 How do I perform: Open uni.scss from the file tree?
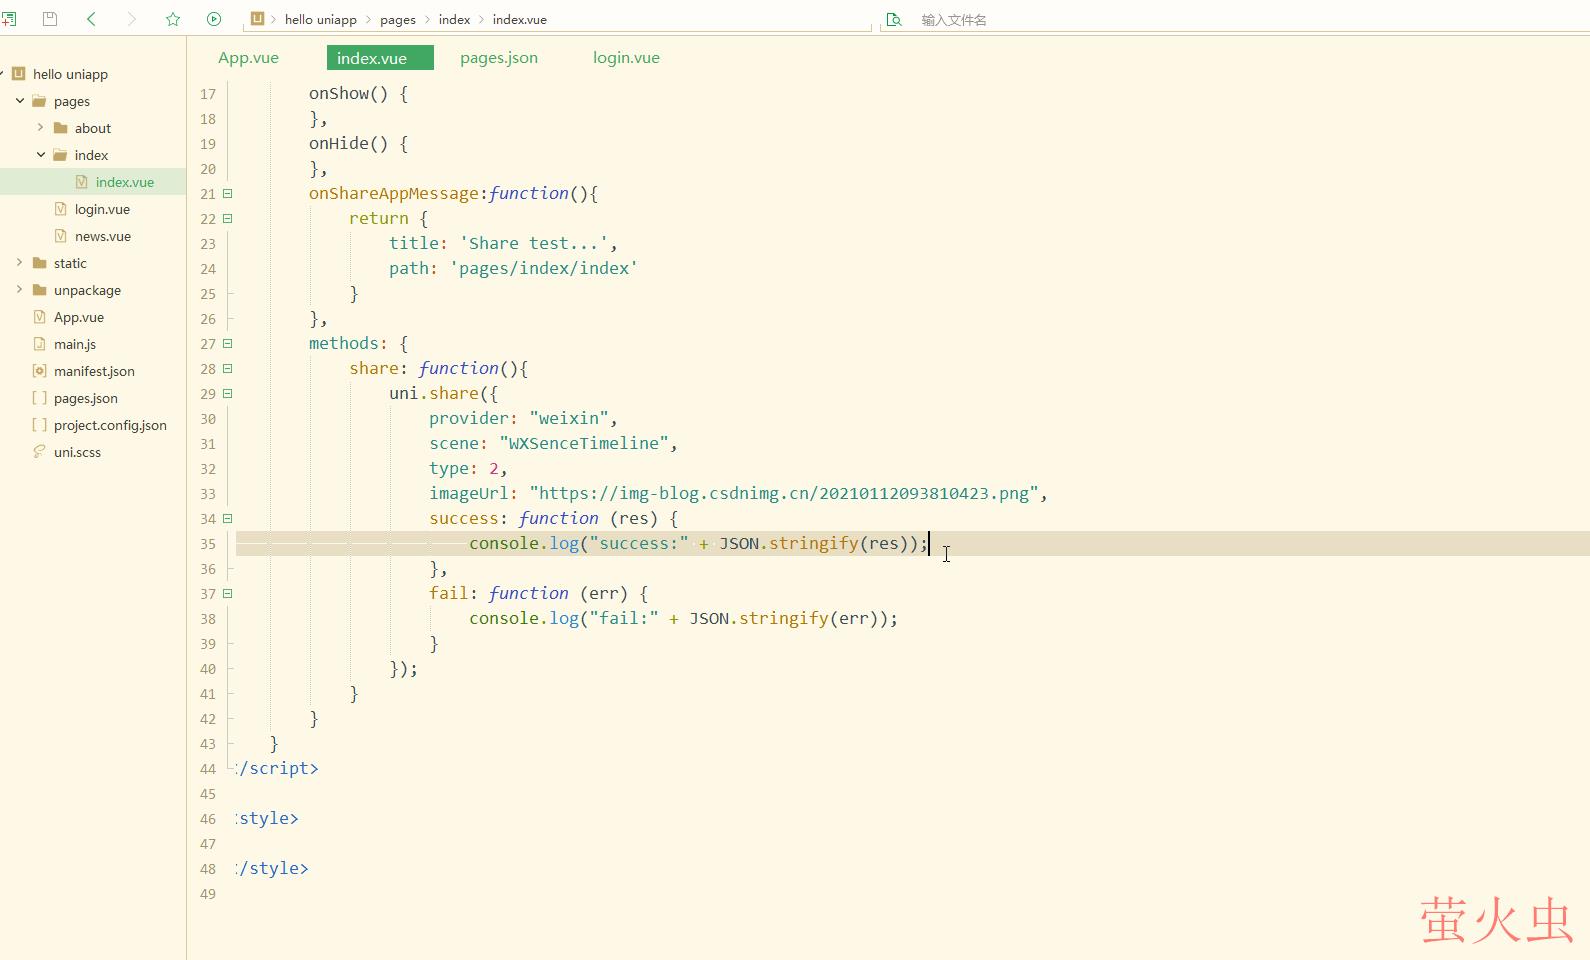point(77,452)
